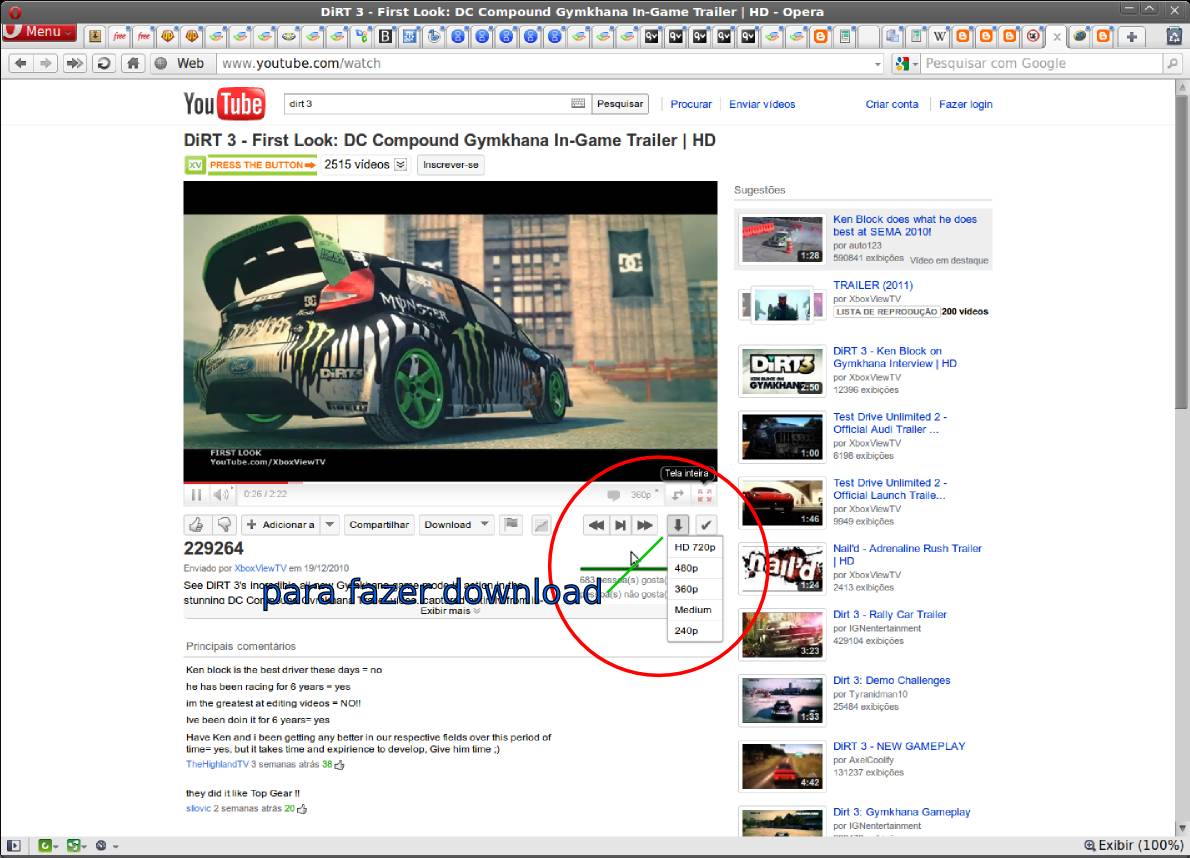Like the video with thumbs up
The image size is (1190, 858).
[x=197, y=524]
